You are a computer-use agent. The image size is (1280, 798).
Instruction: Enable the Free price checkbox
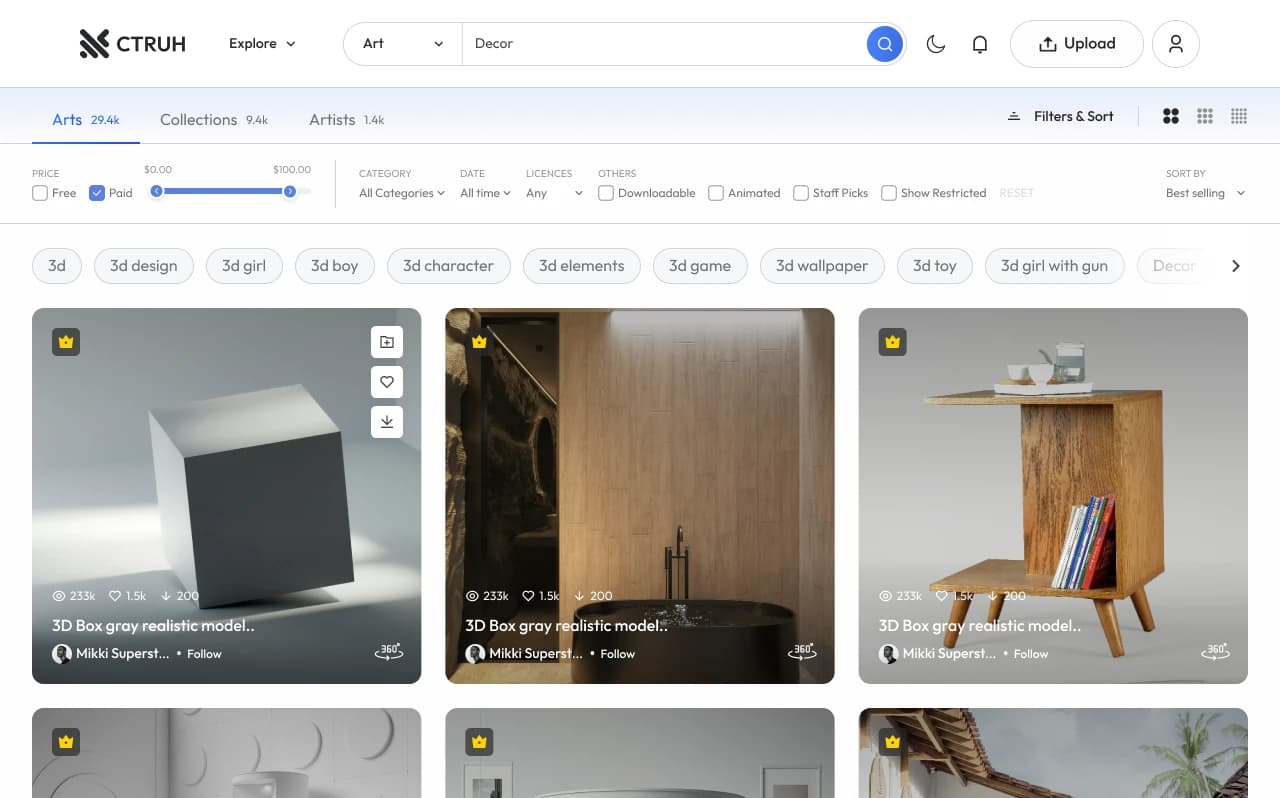click(x=40, y=193)
